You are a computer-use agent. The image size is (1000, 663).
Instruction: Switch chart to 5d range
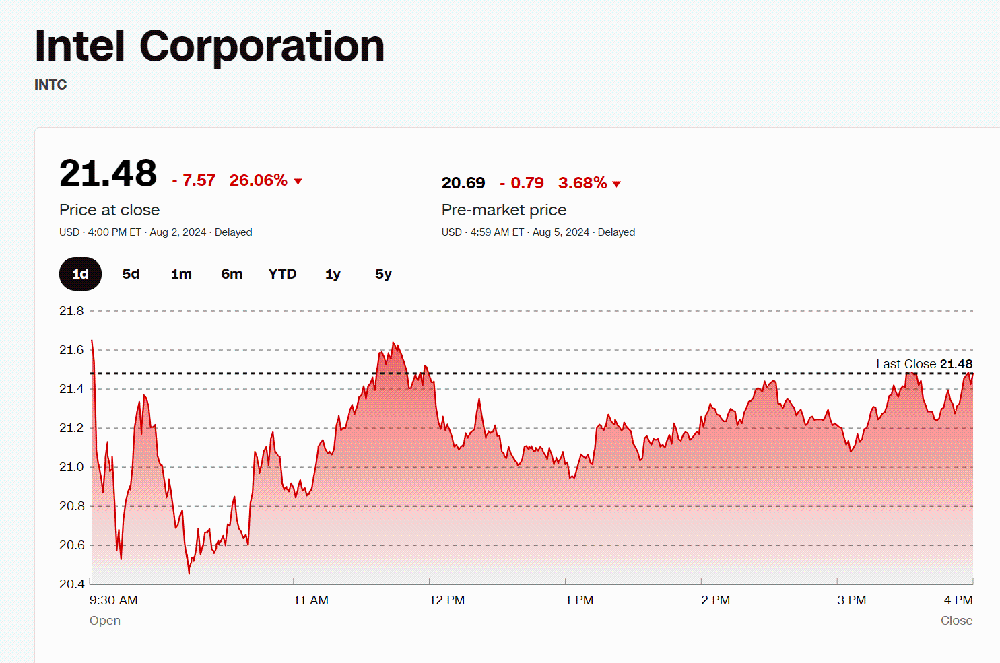click(x=131, y=274)
